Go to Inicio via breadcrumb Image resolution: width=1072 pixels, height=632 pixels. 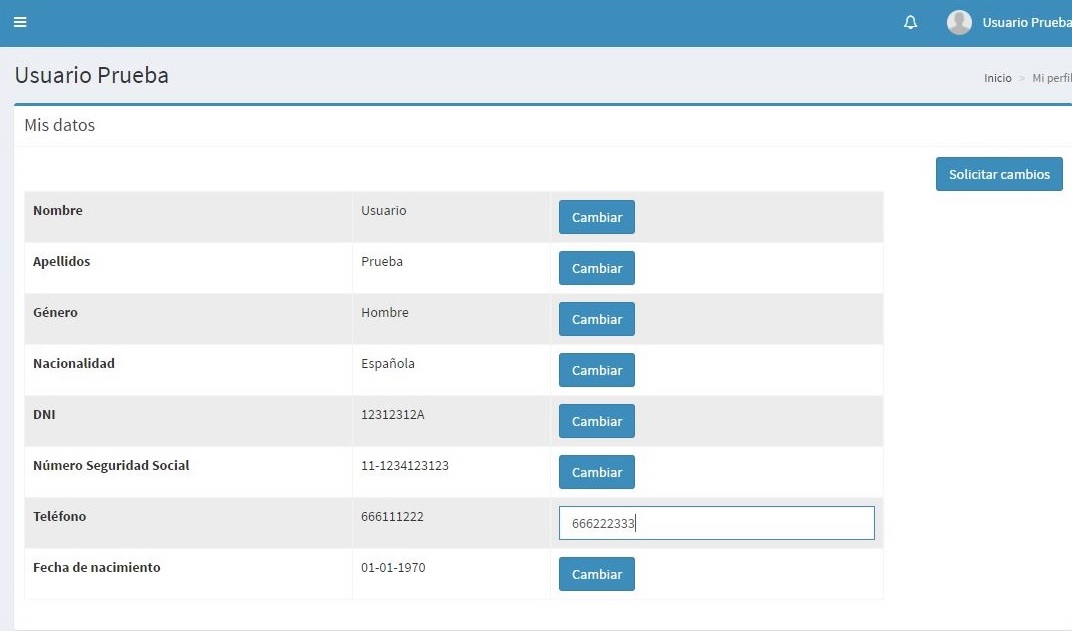997,78
